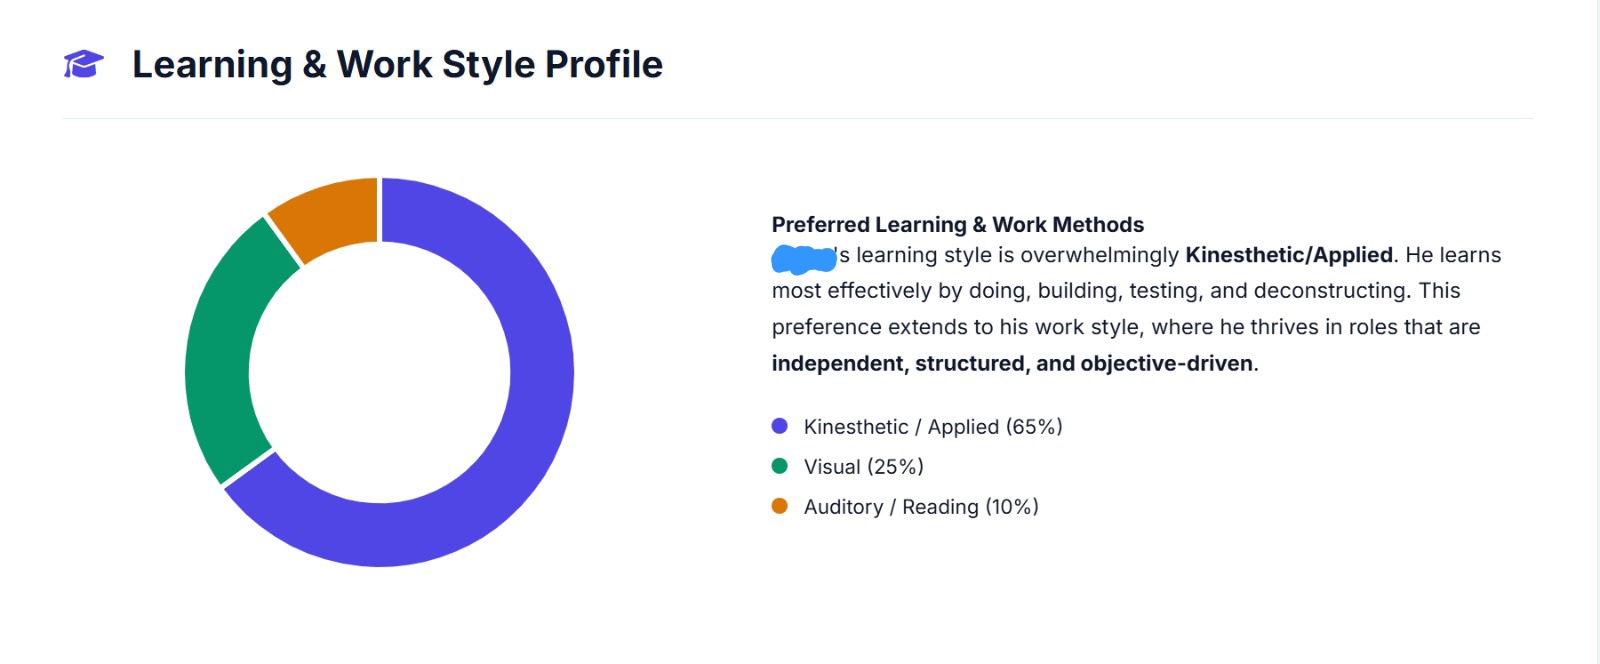Click the graduation cap icon
Image resolution: width=1600 pixels, height=664 pixels.
pyautogui.click(x=84, y=64)
